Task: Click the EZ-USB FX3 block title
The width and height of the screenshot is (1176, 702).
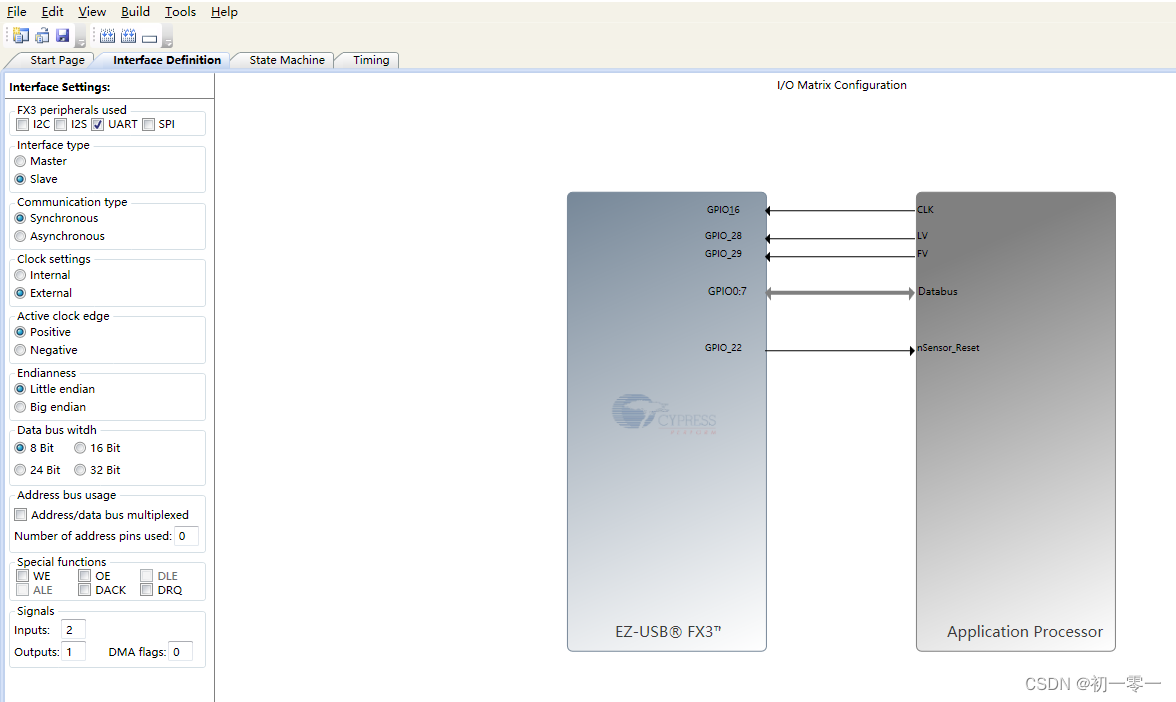Action: (x=668, y=632)
